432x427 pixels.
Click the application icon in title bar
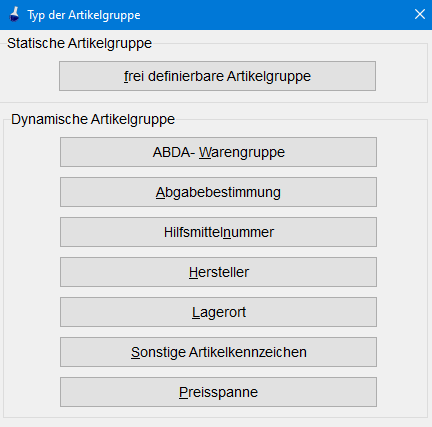pyautogui.click(x=14, y=15)
